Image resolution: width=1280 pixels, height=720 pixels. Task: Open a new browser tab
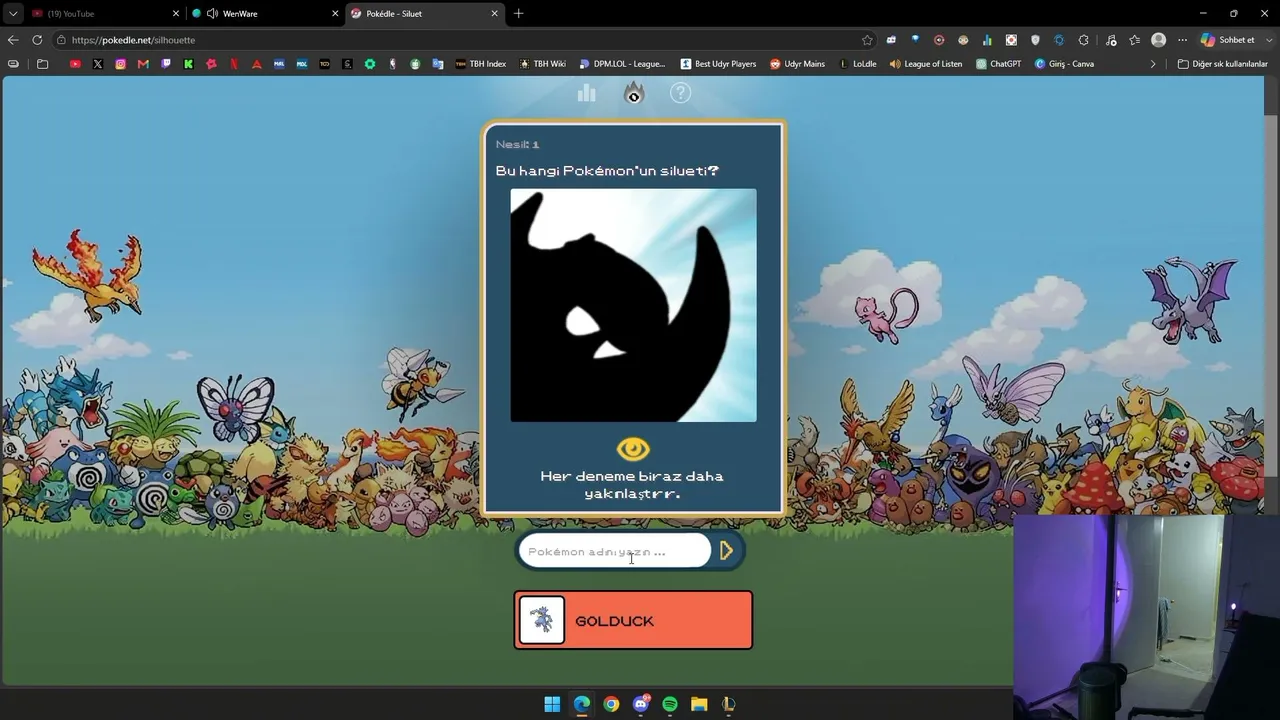coord(518,14)
